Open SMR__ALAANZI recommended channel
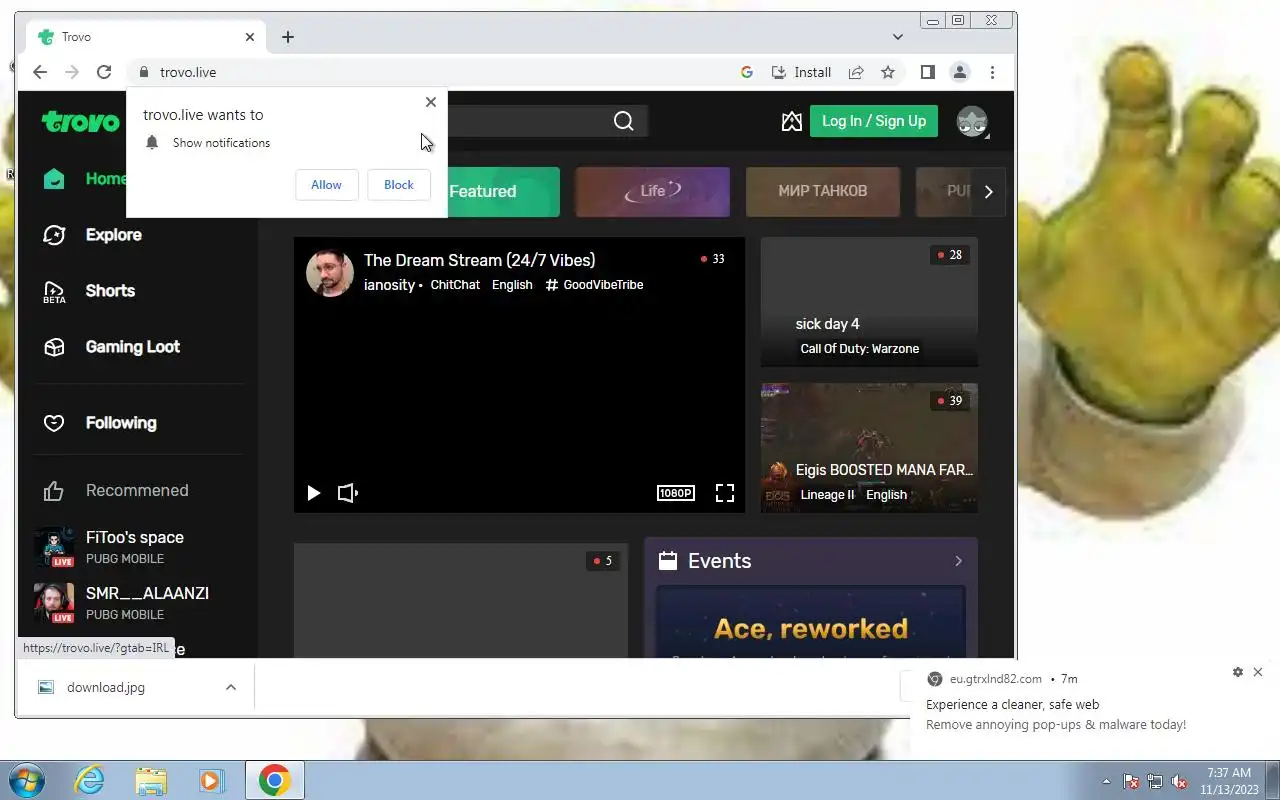 point(136,603)
